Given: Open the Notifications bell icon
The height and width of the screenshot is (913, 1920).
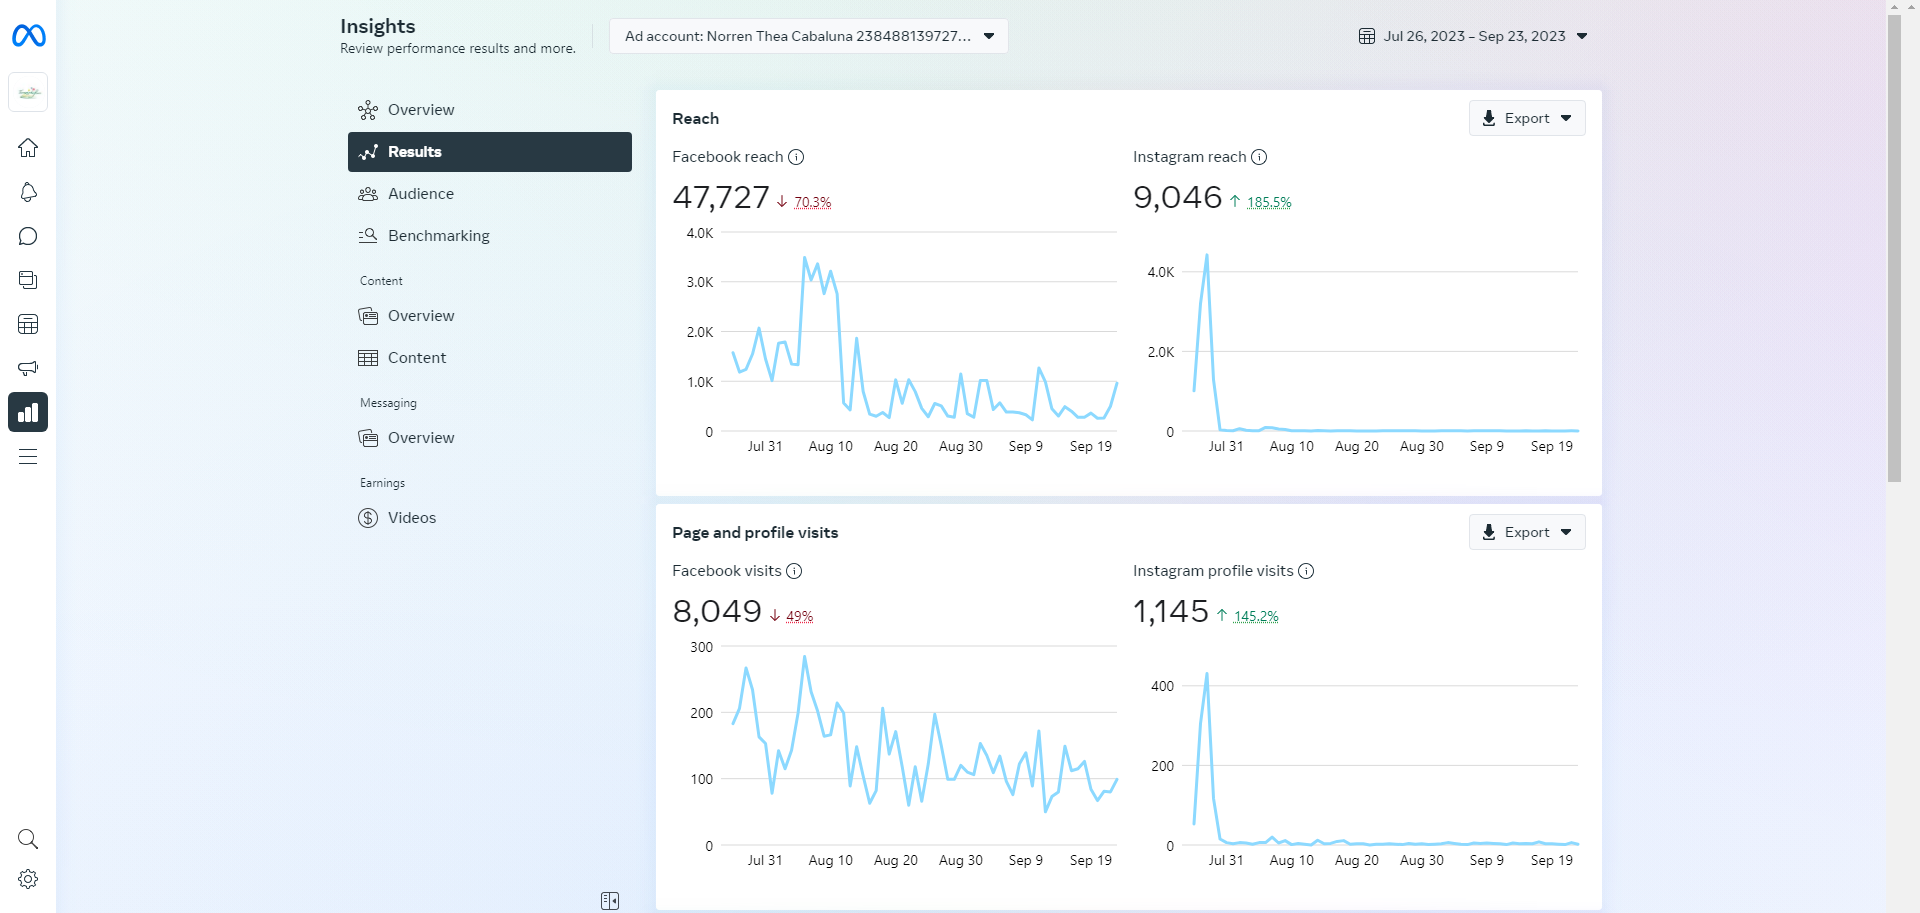Looking at the screenshot, I should pos(28,192).
